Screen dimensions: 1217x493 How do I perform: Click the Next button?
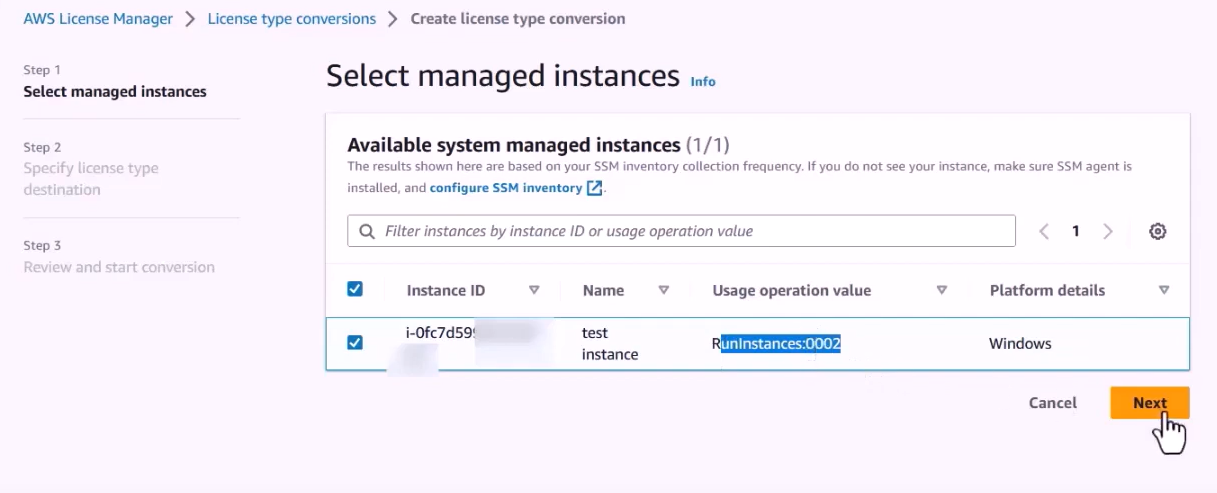tap(1149, 403)
